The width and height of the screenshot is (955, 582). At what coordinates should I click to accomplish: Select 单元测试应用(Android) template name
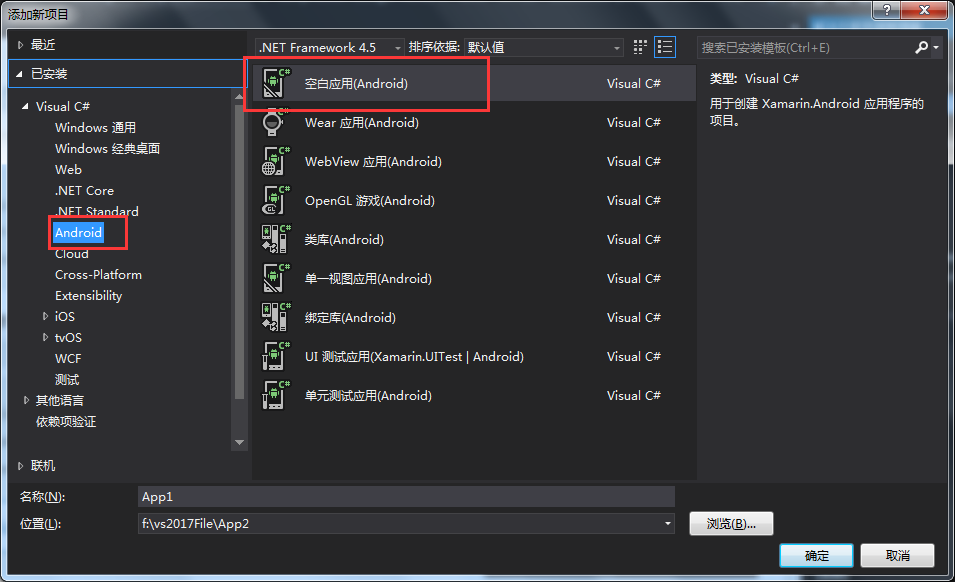pos(368,395)
